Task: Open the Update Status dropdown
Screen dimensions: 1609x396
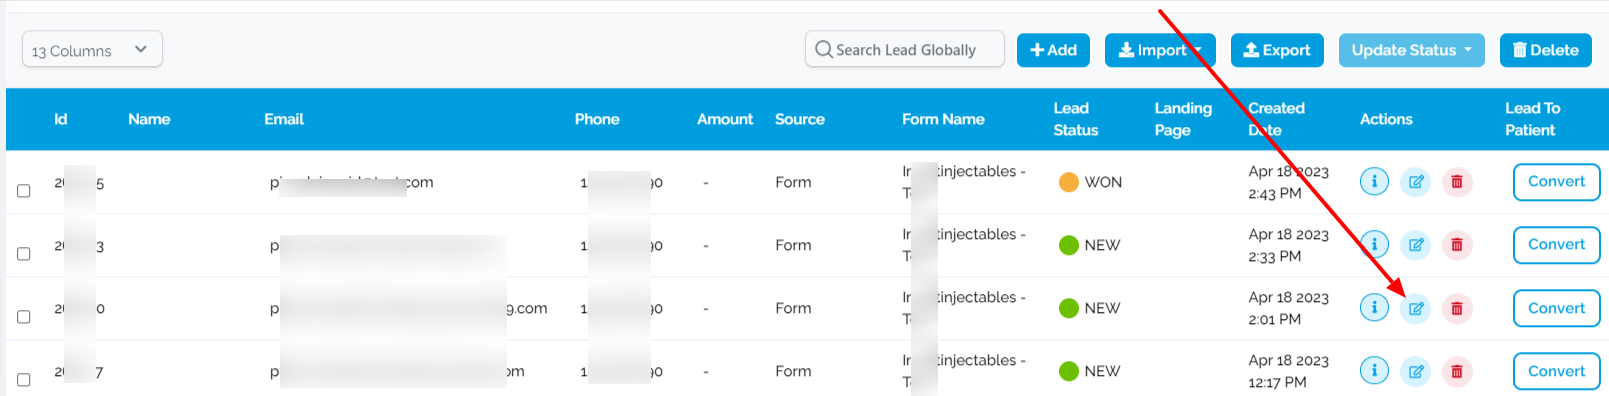Action: (1411, 50)
